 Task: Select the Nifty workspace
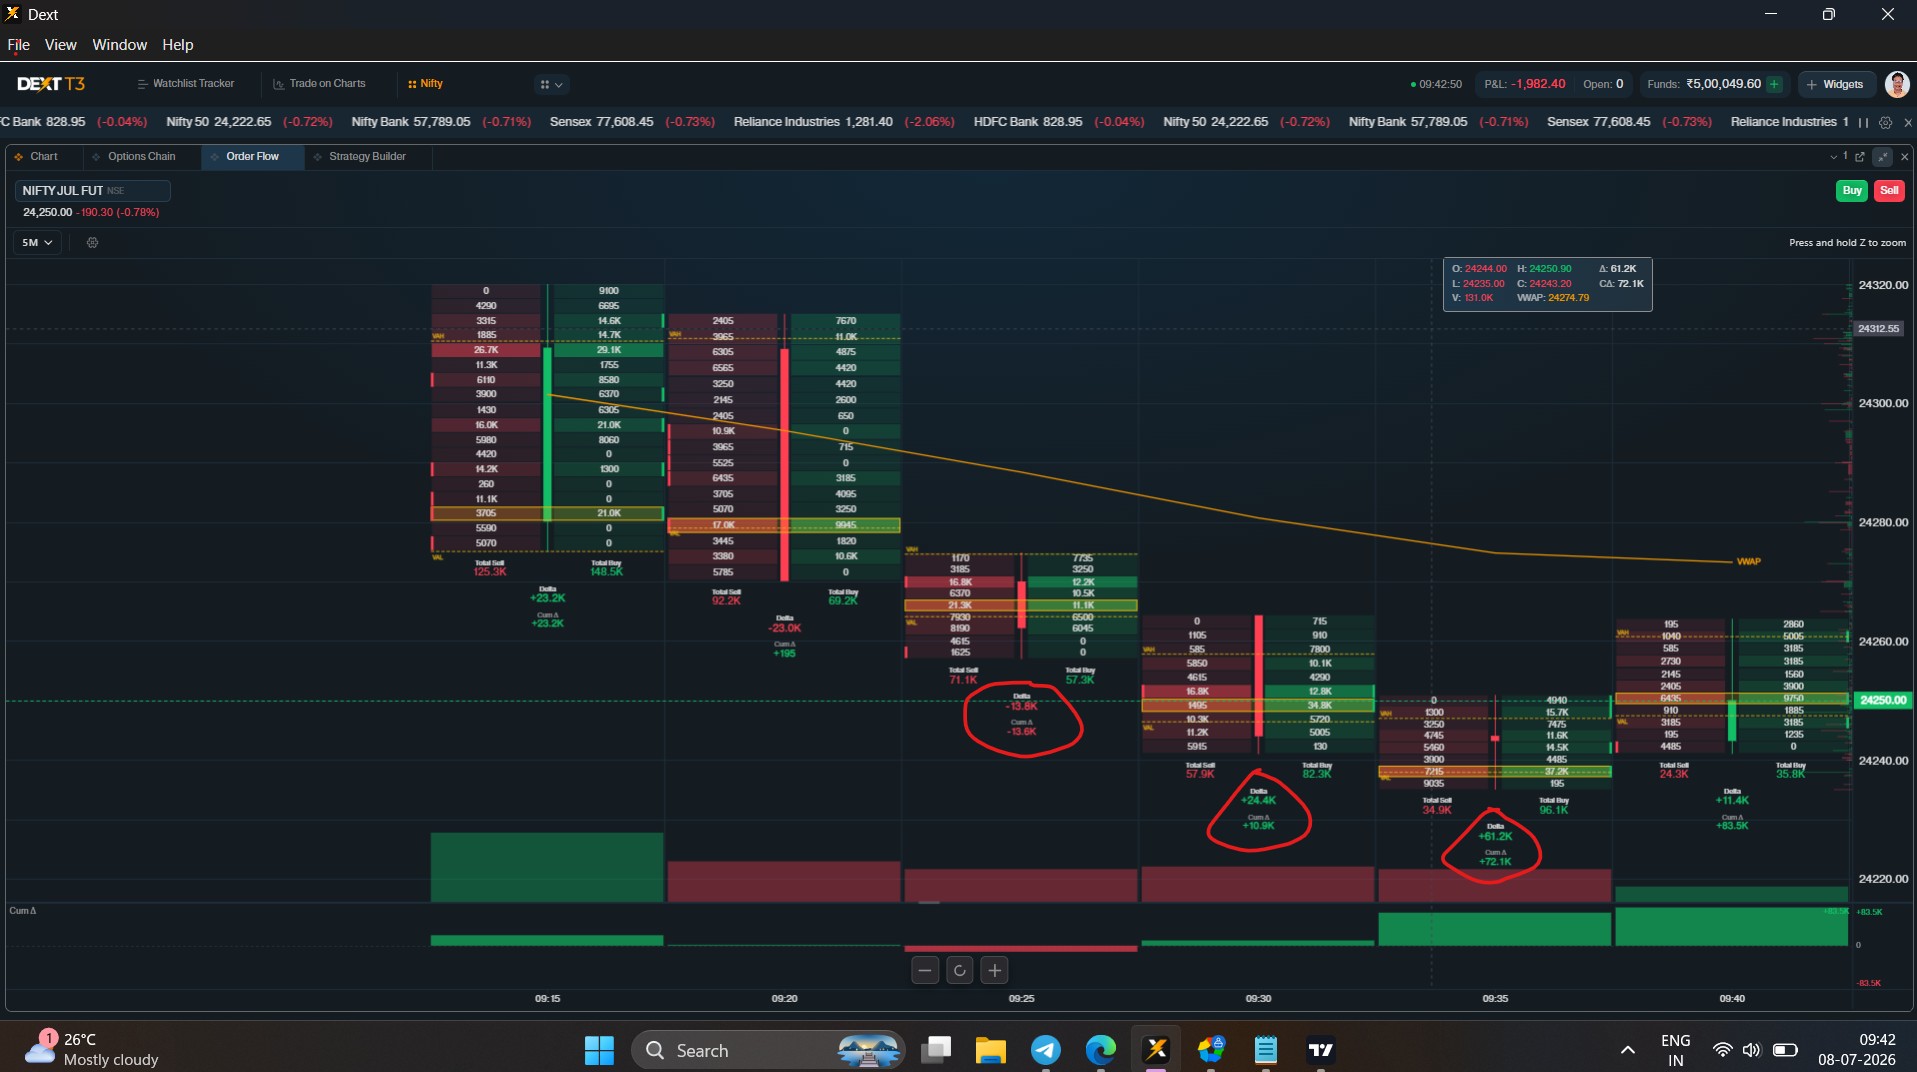(426, 84)
